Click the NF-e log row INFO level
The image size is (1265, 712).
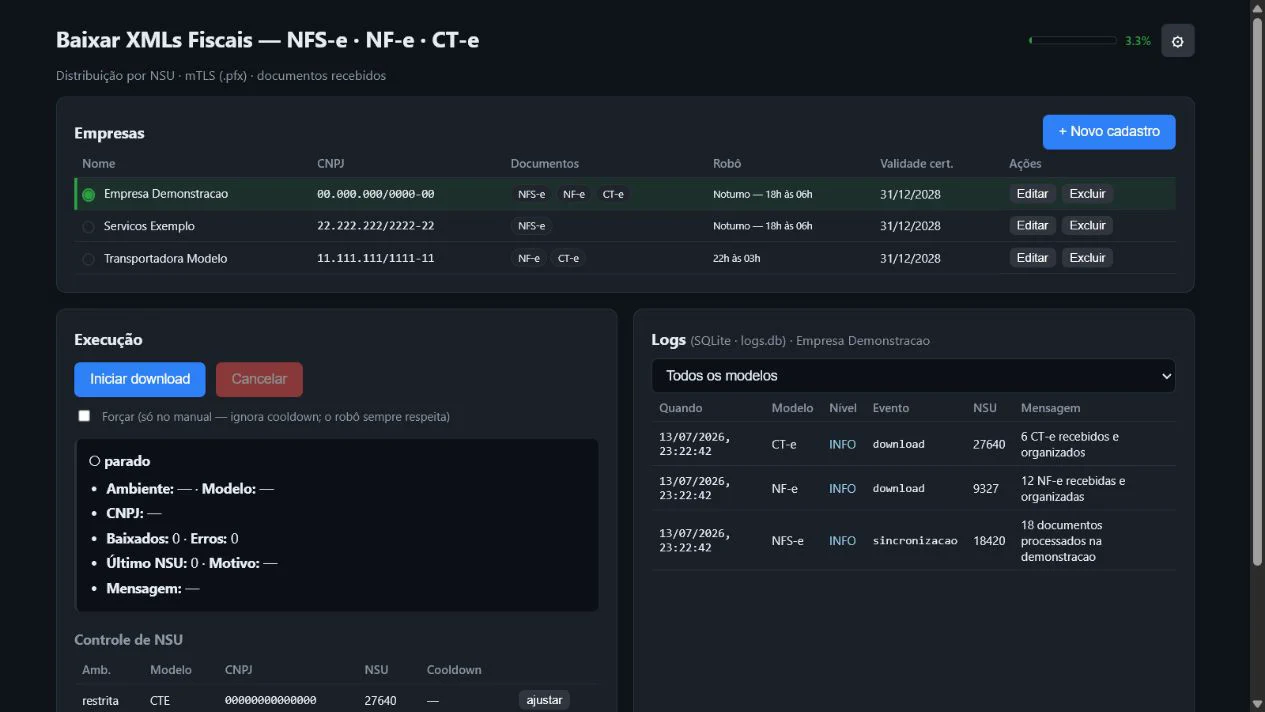click(843, 489)
